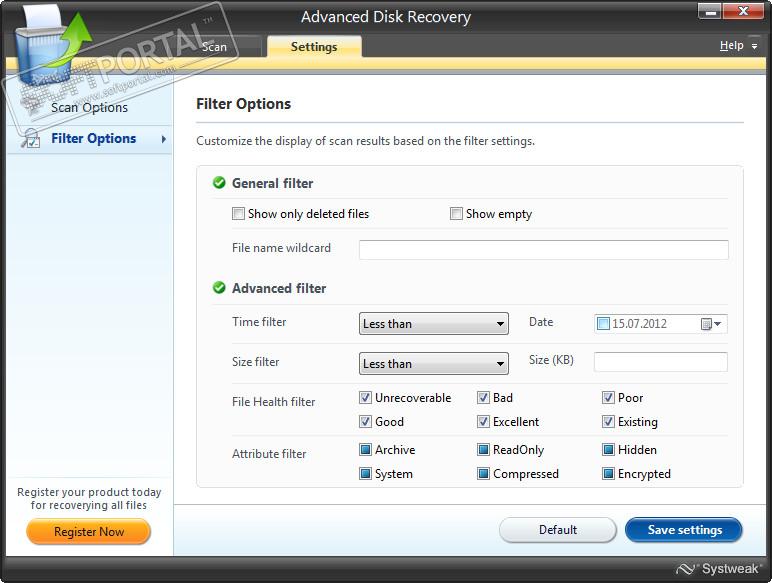Select the Settings tab
Viewport: 772px width, 583px height.
pyautogui.click(x=314, y=47)
